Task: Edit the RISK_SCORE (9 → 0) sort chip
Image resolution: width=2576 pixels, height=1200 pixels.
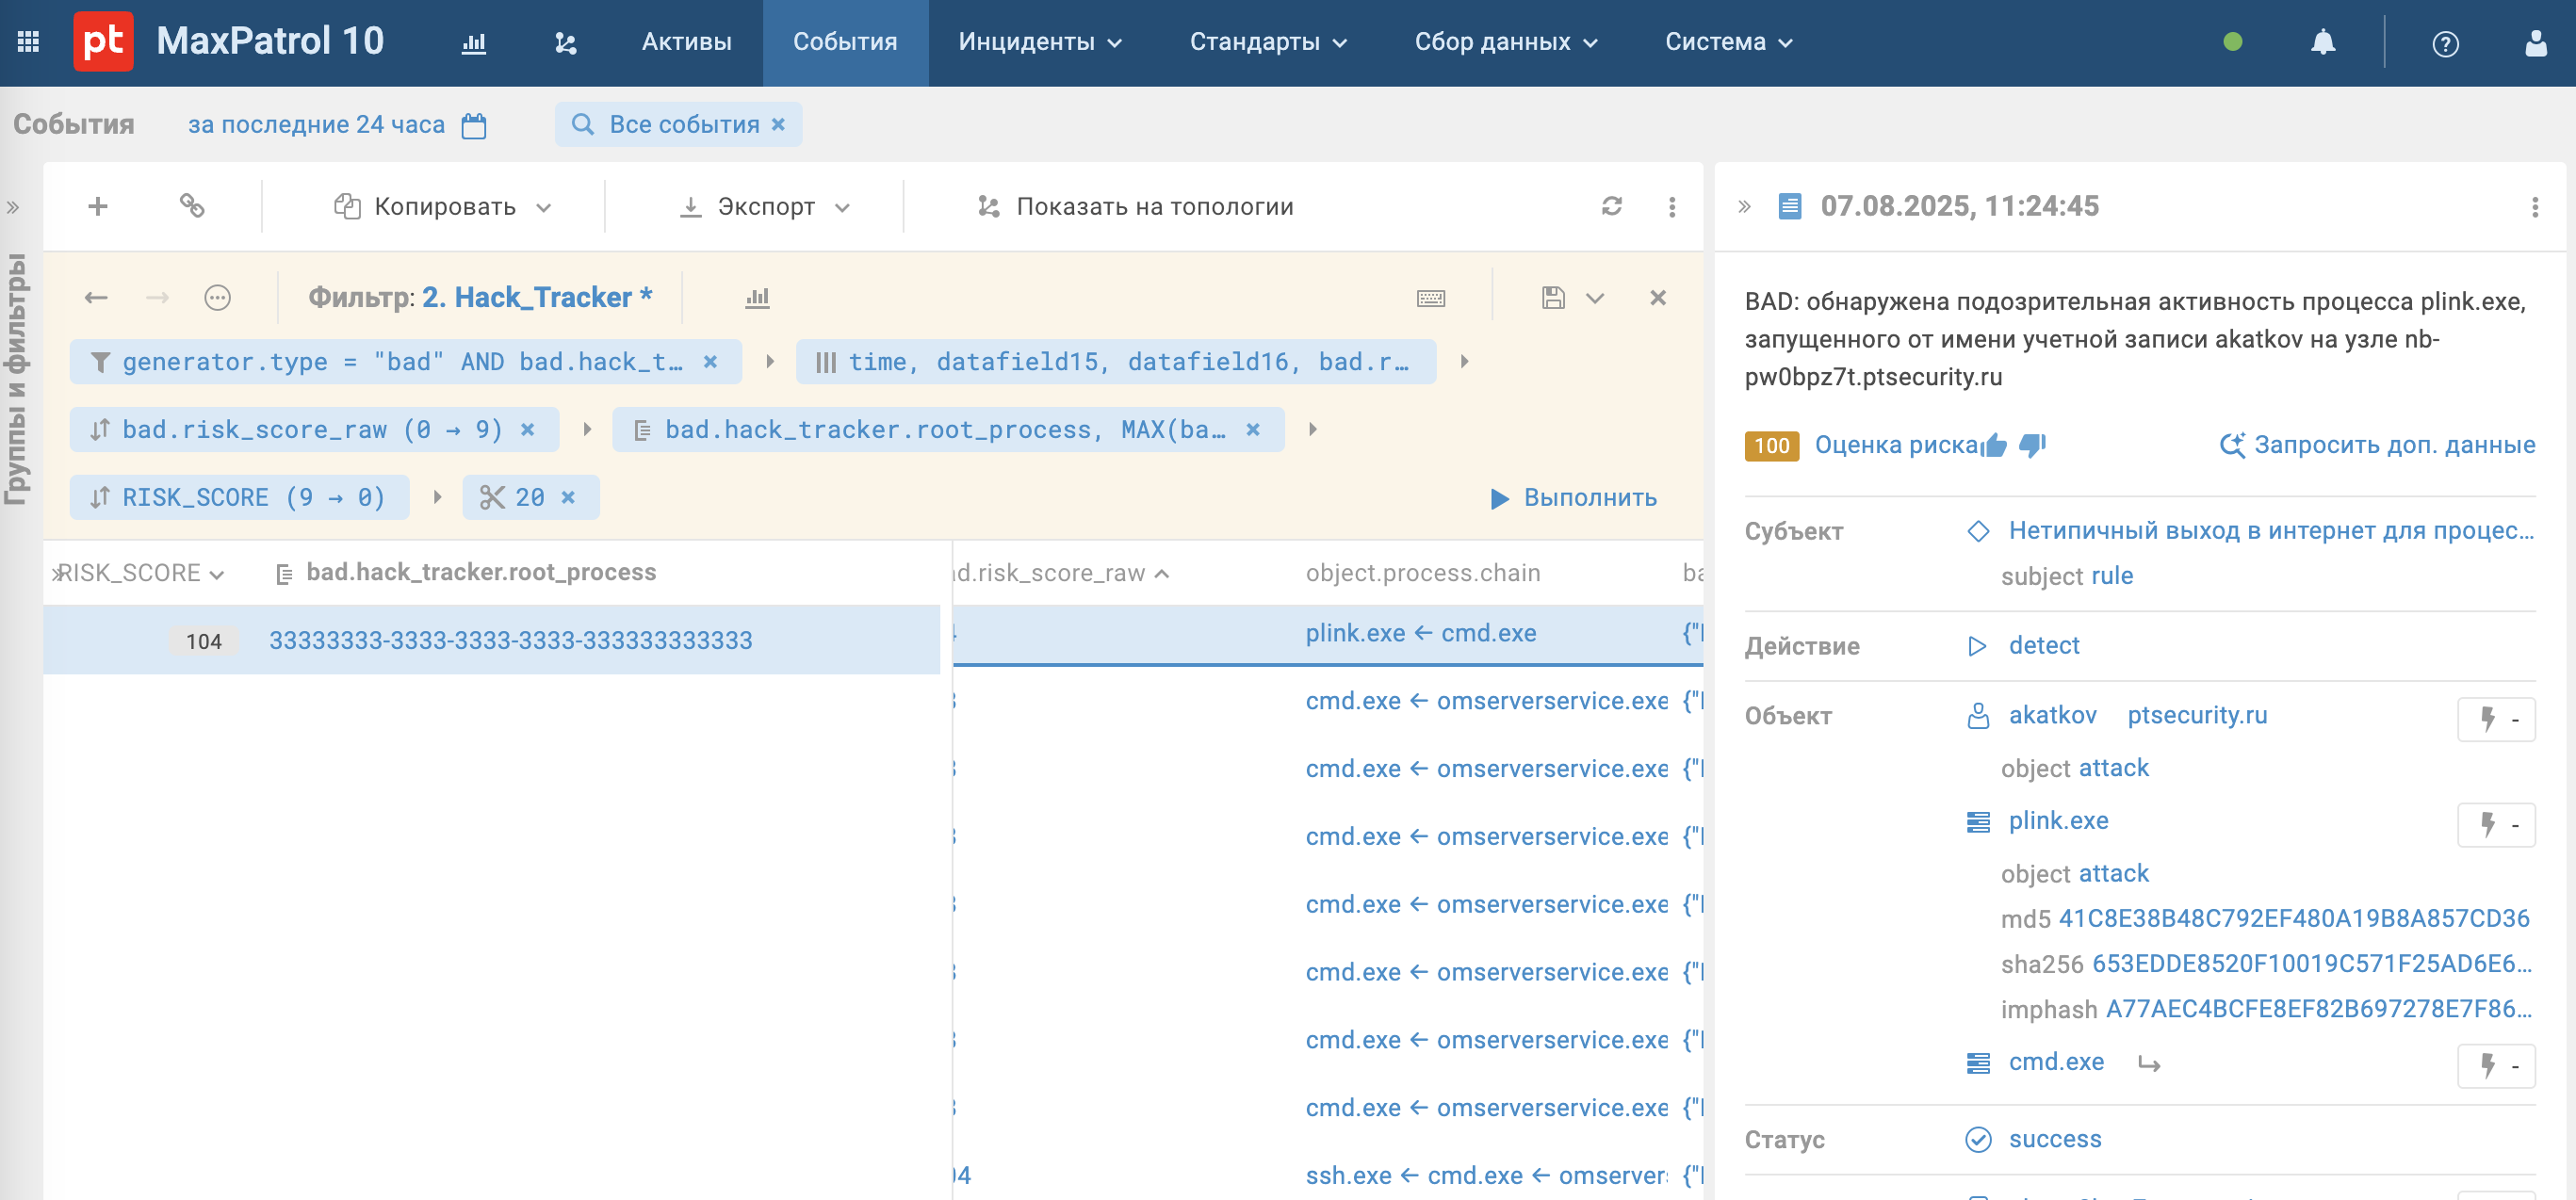Action: 239,498
